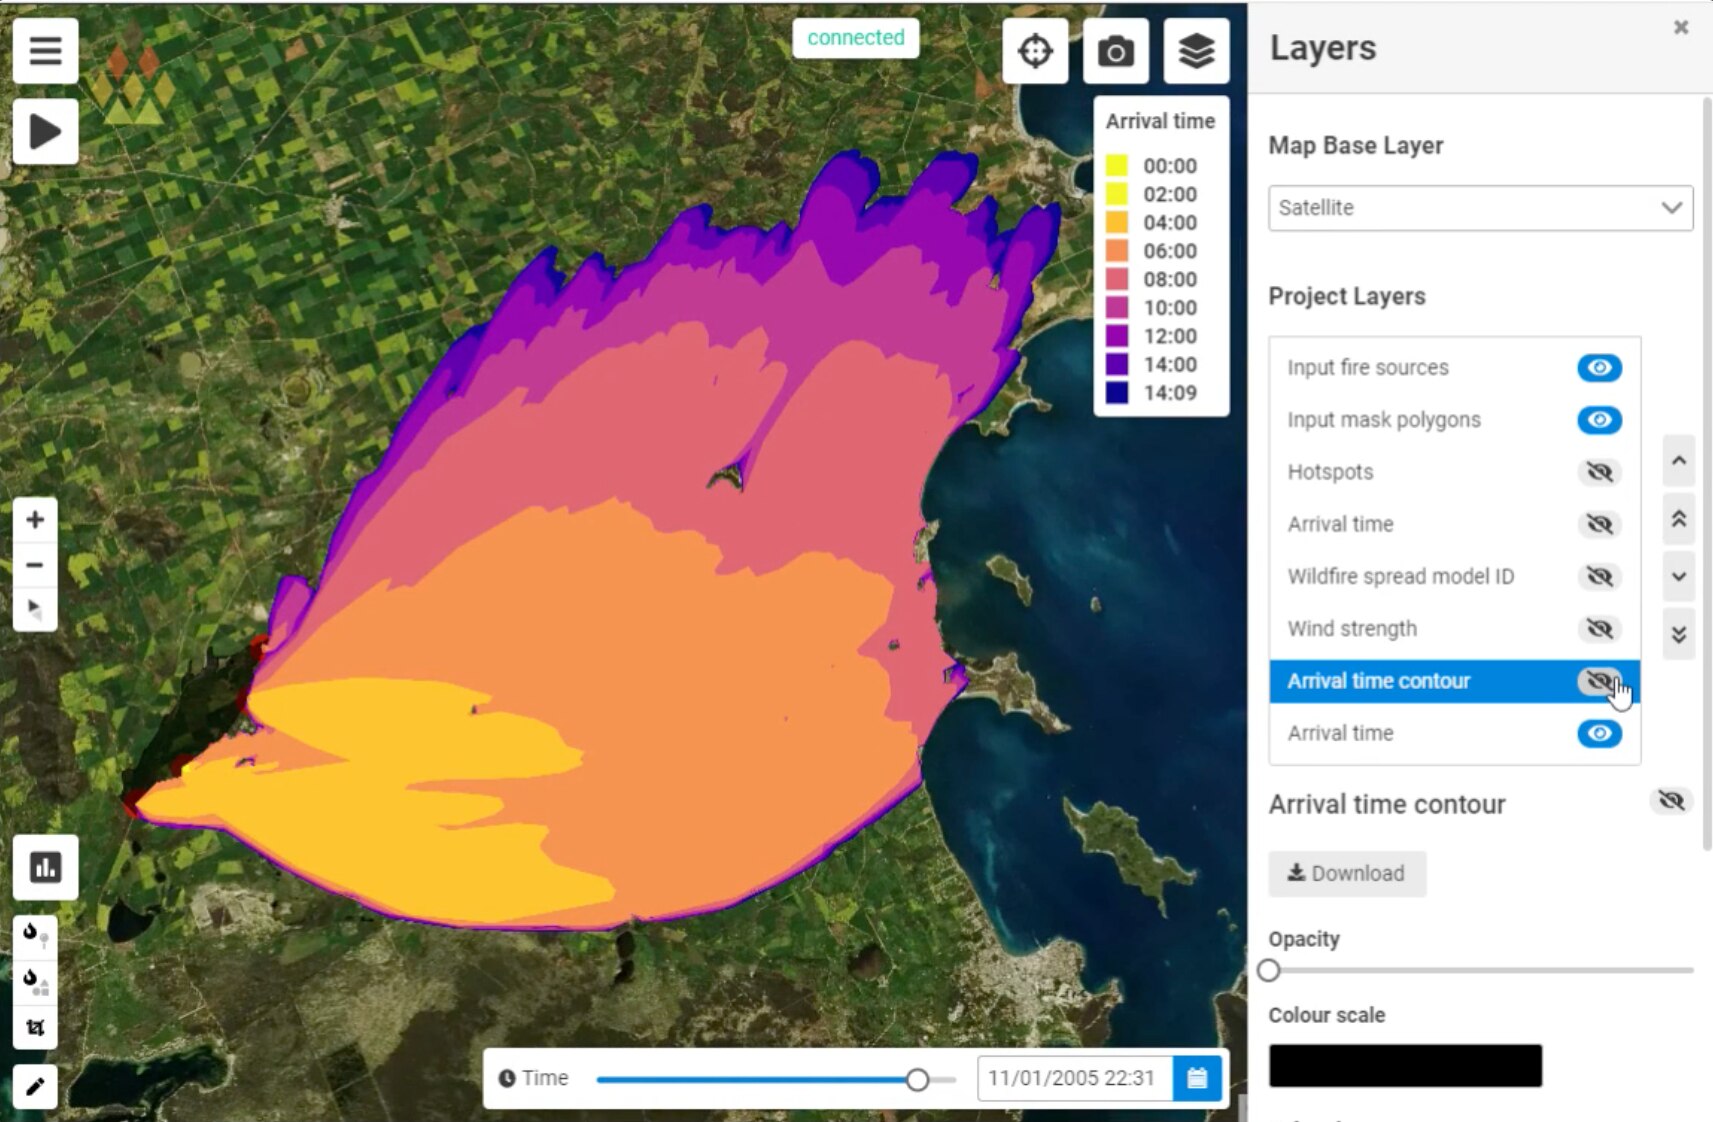The height and width of the screenshot is (1122, 1713).
Task: Select the Wildfire spread model ID layer
Action: 1400,577
